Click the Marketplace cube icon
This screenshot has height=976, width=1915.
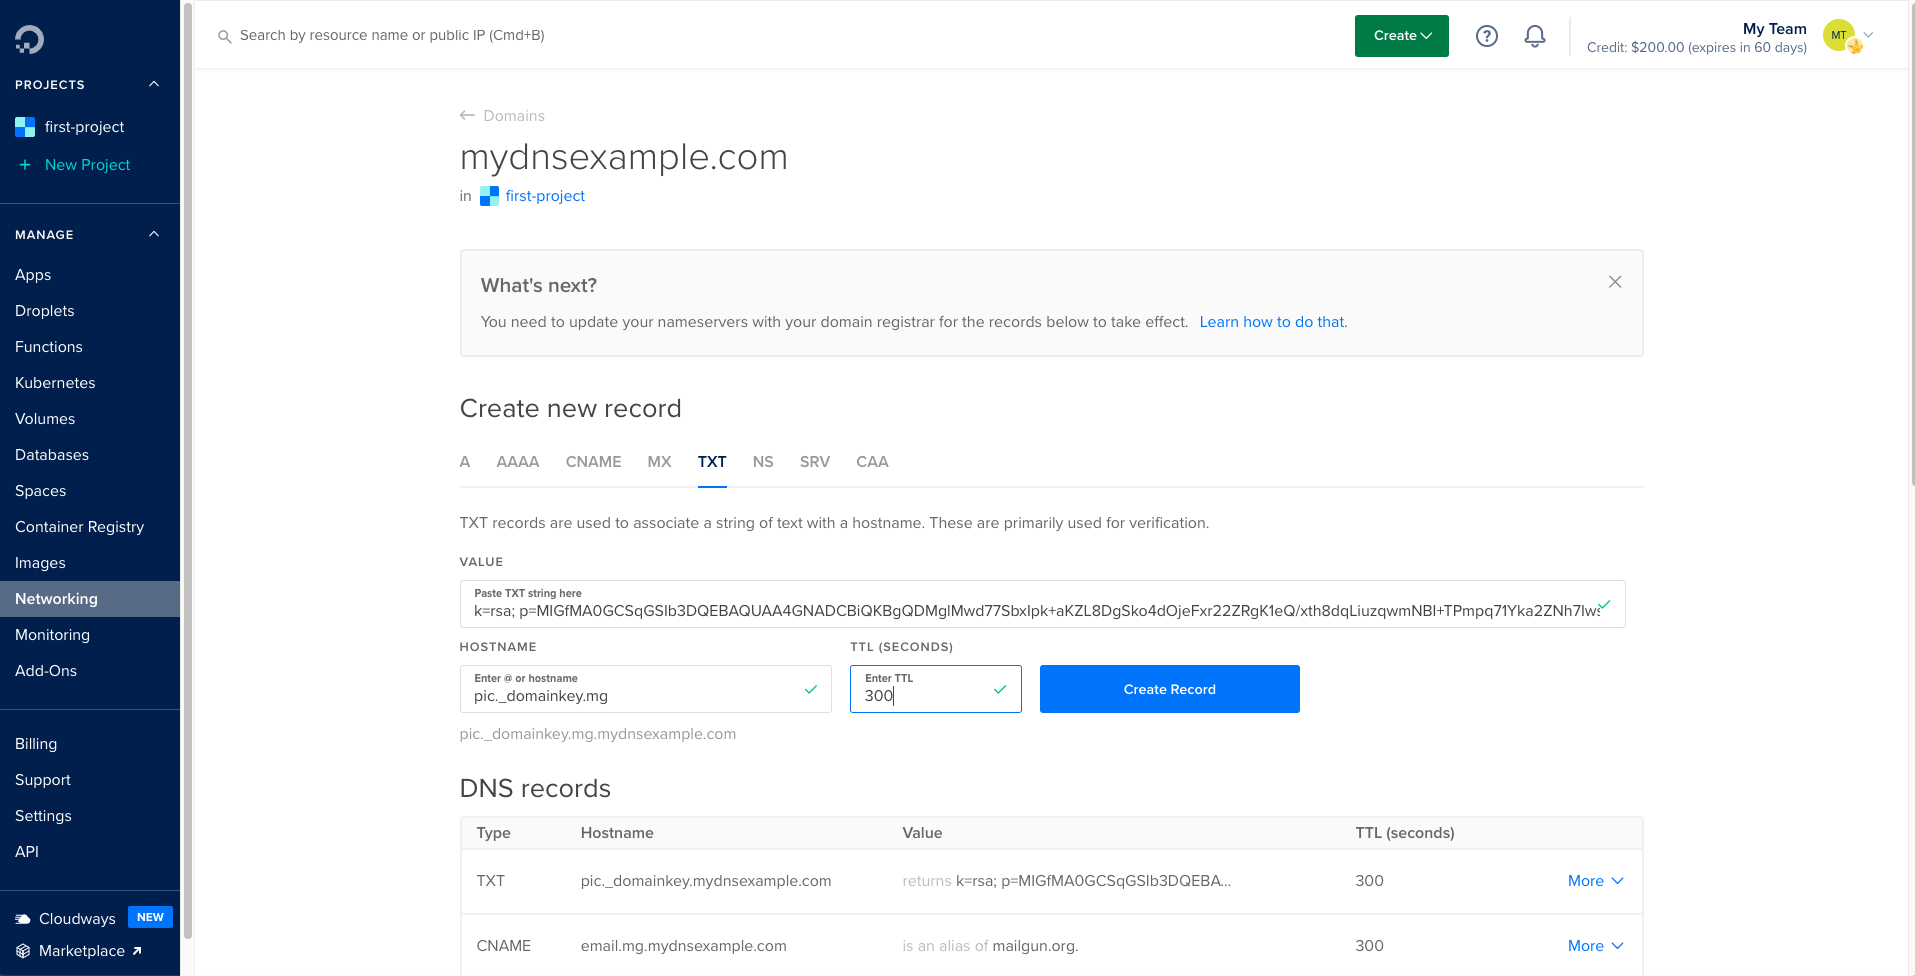click(23, 951)
